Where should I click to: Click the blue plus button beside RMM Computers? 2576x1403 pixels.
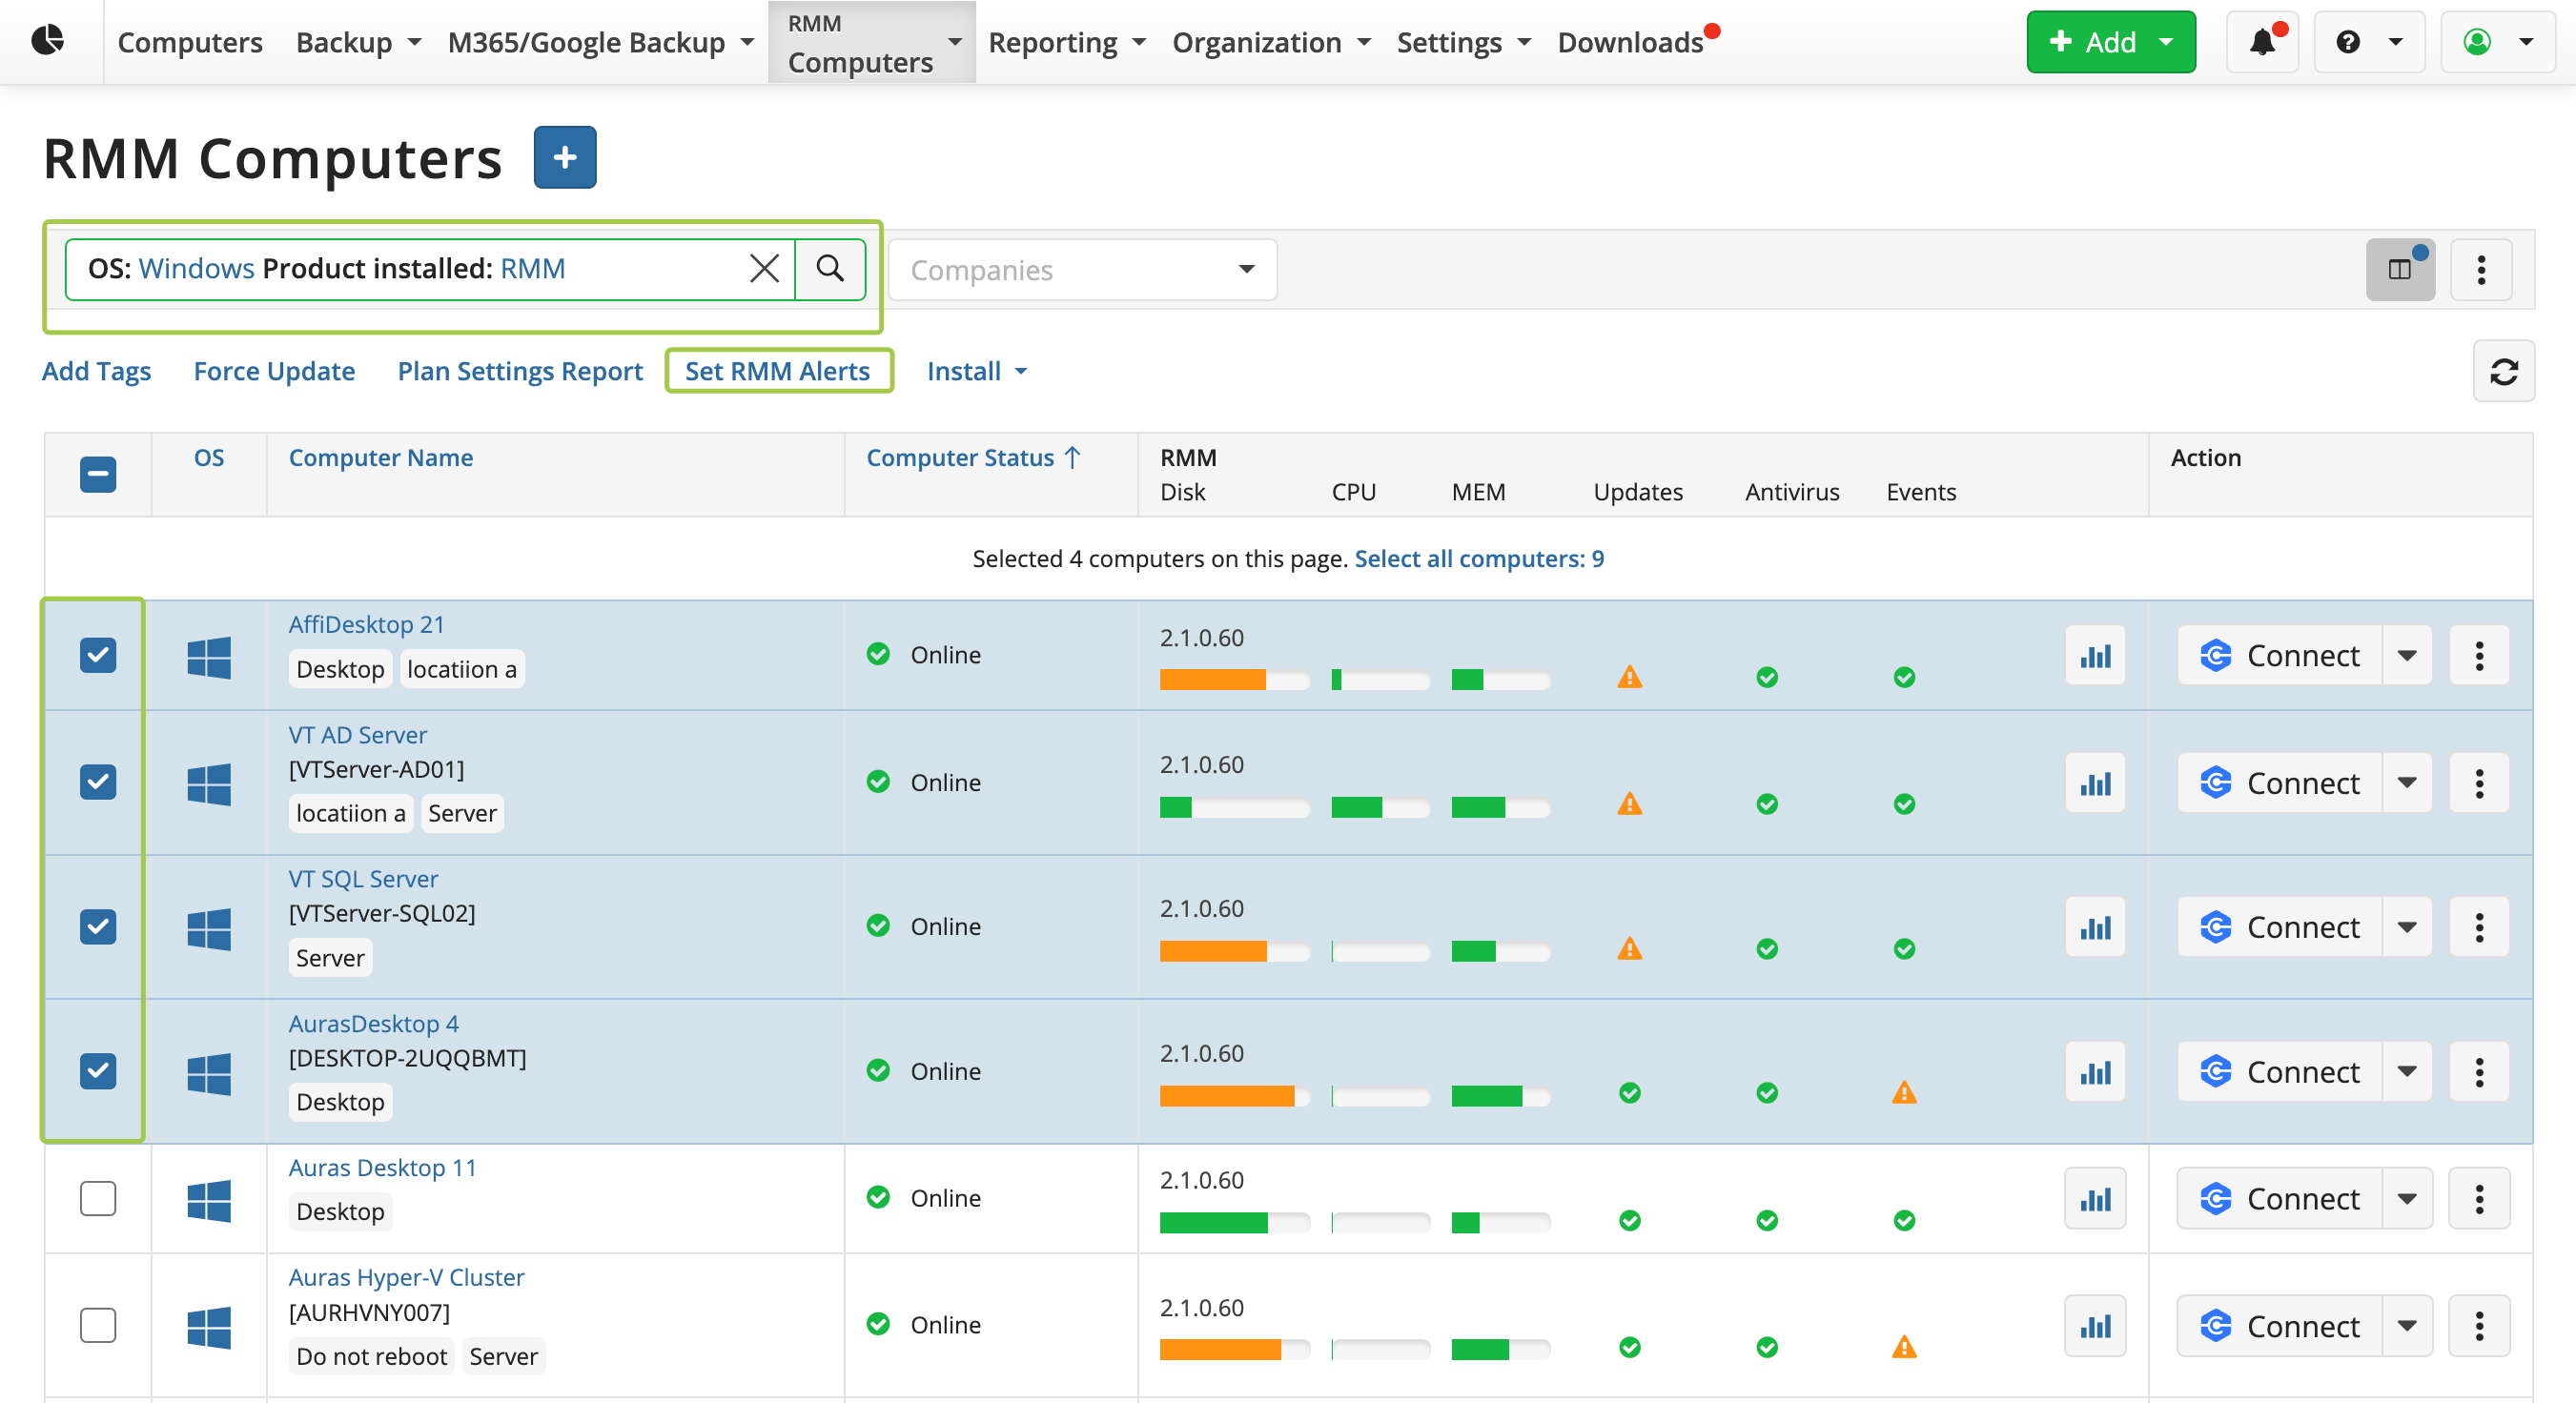(x=565, y=157)
